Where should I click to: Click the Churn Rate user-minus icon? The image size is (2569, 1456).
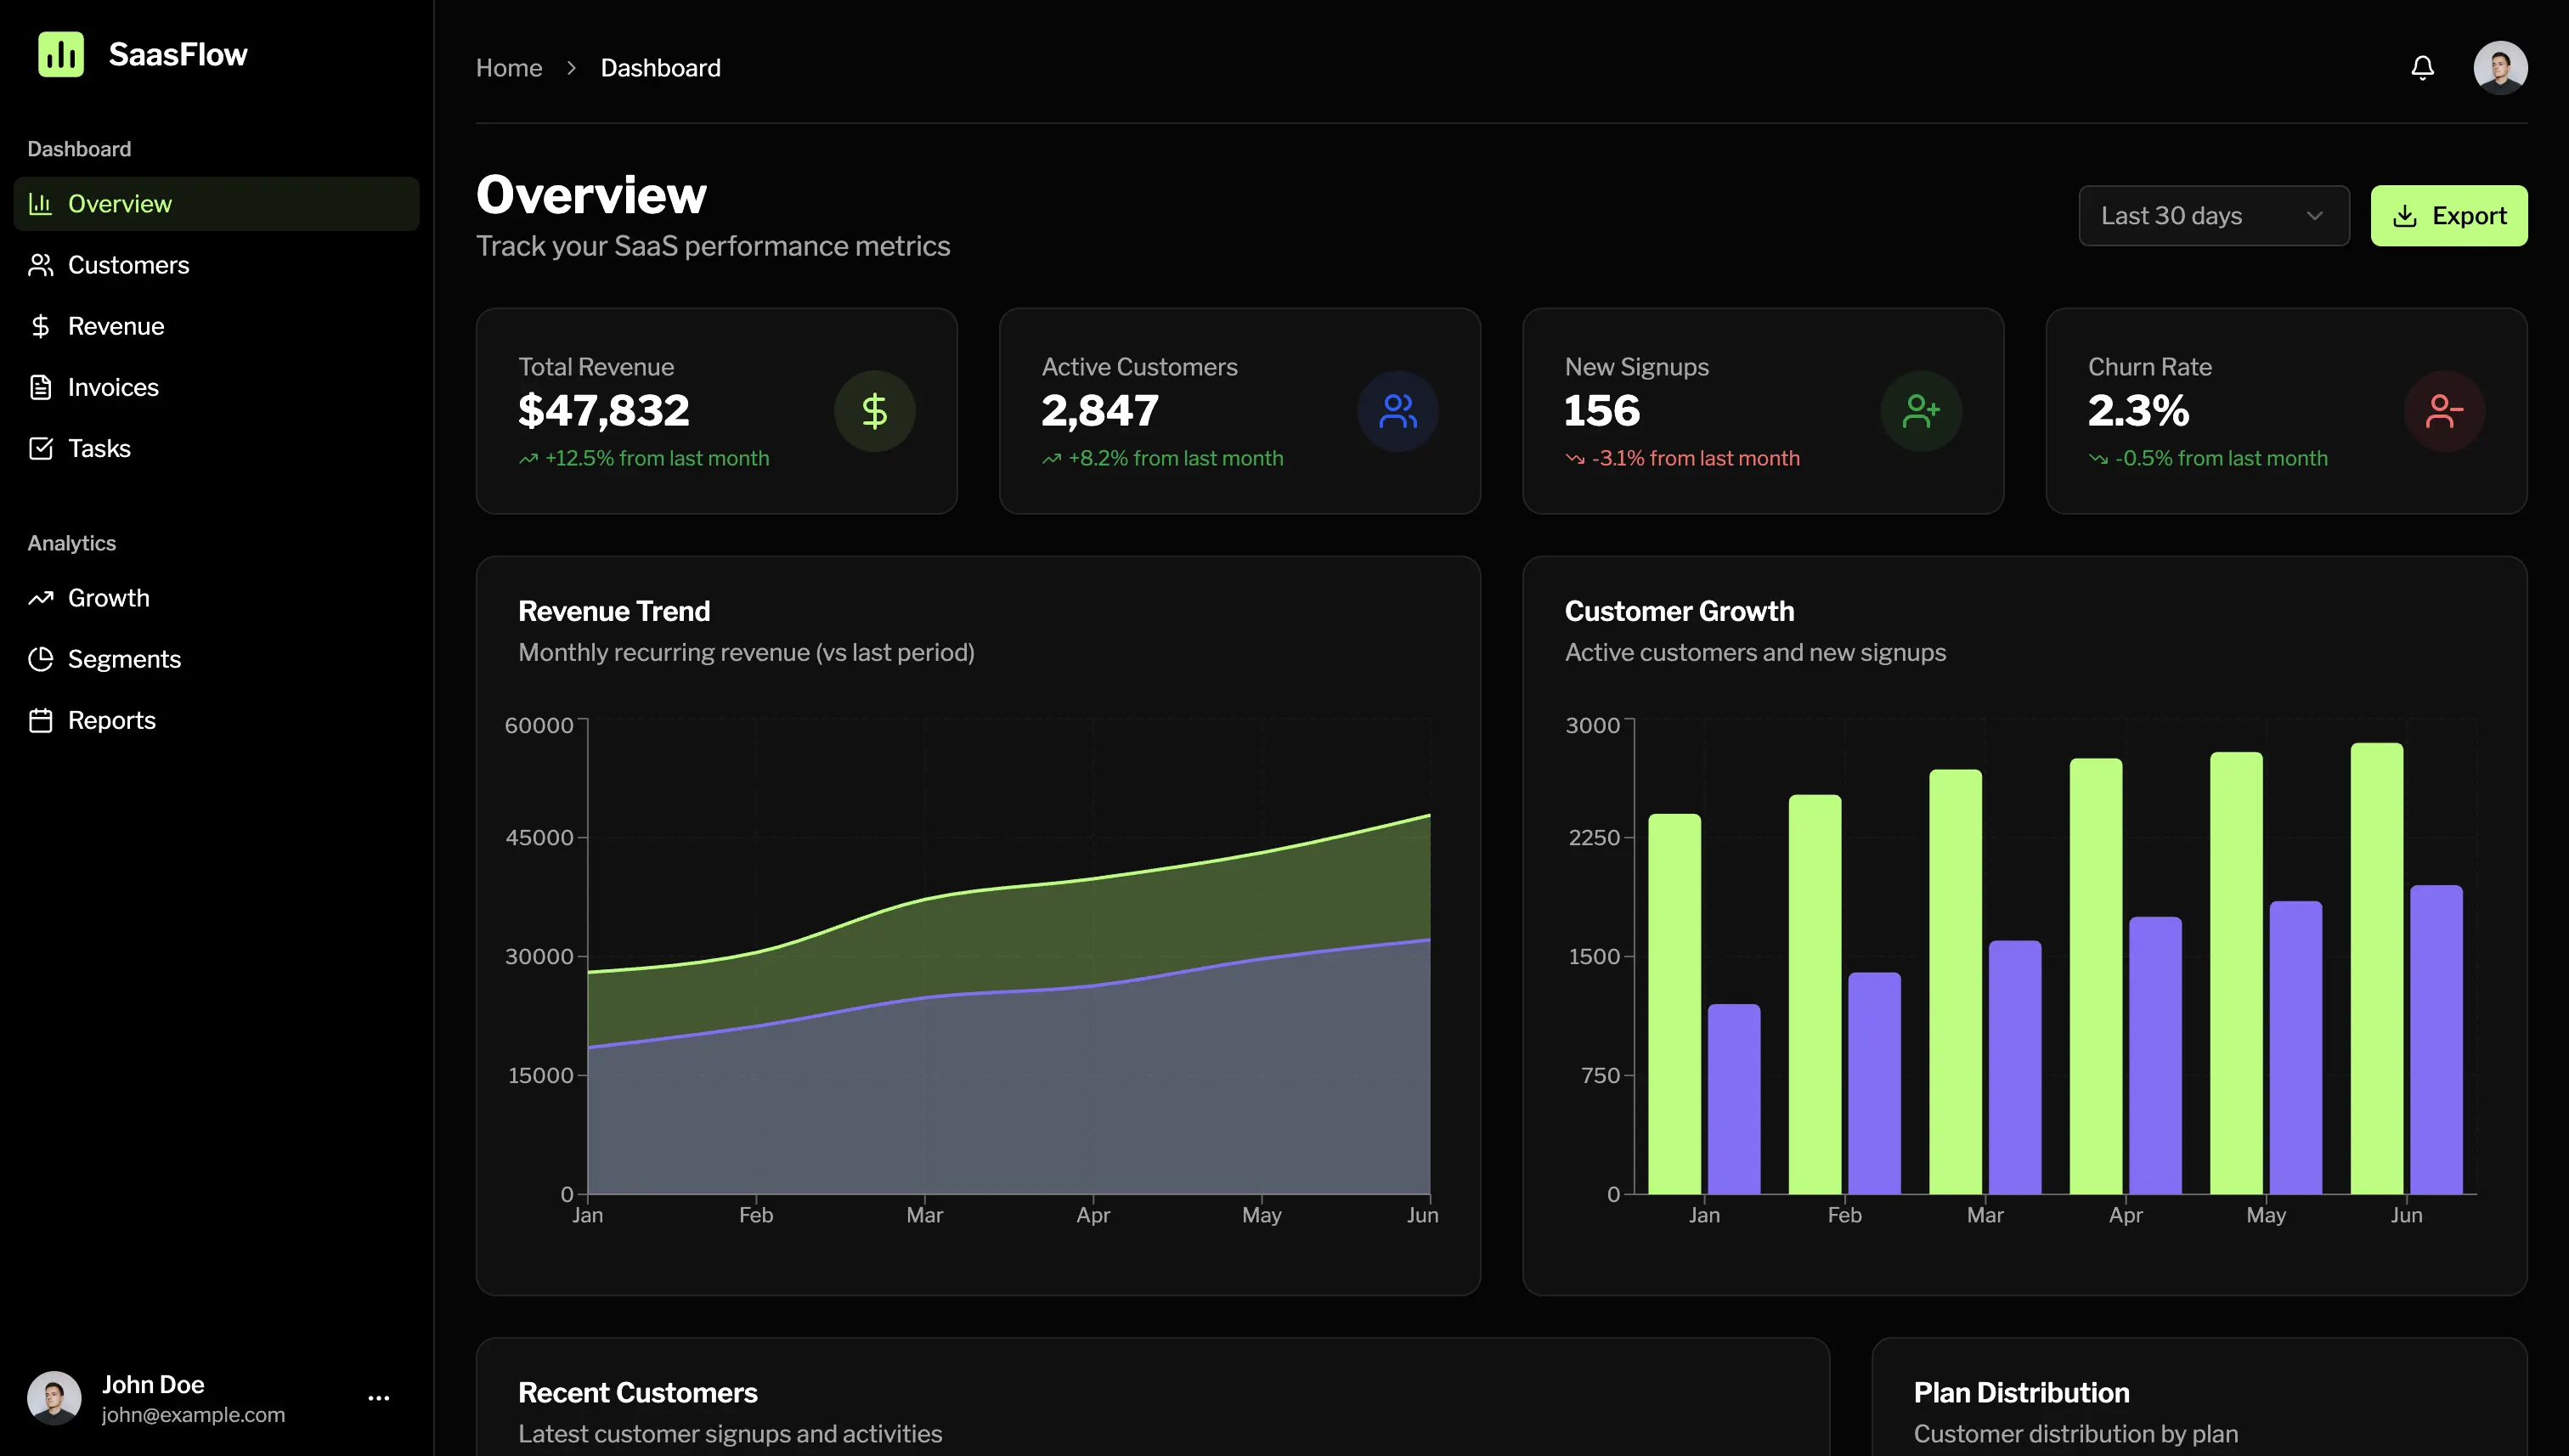click(2443, 411)
